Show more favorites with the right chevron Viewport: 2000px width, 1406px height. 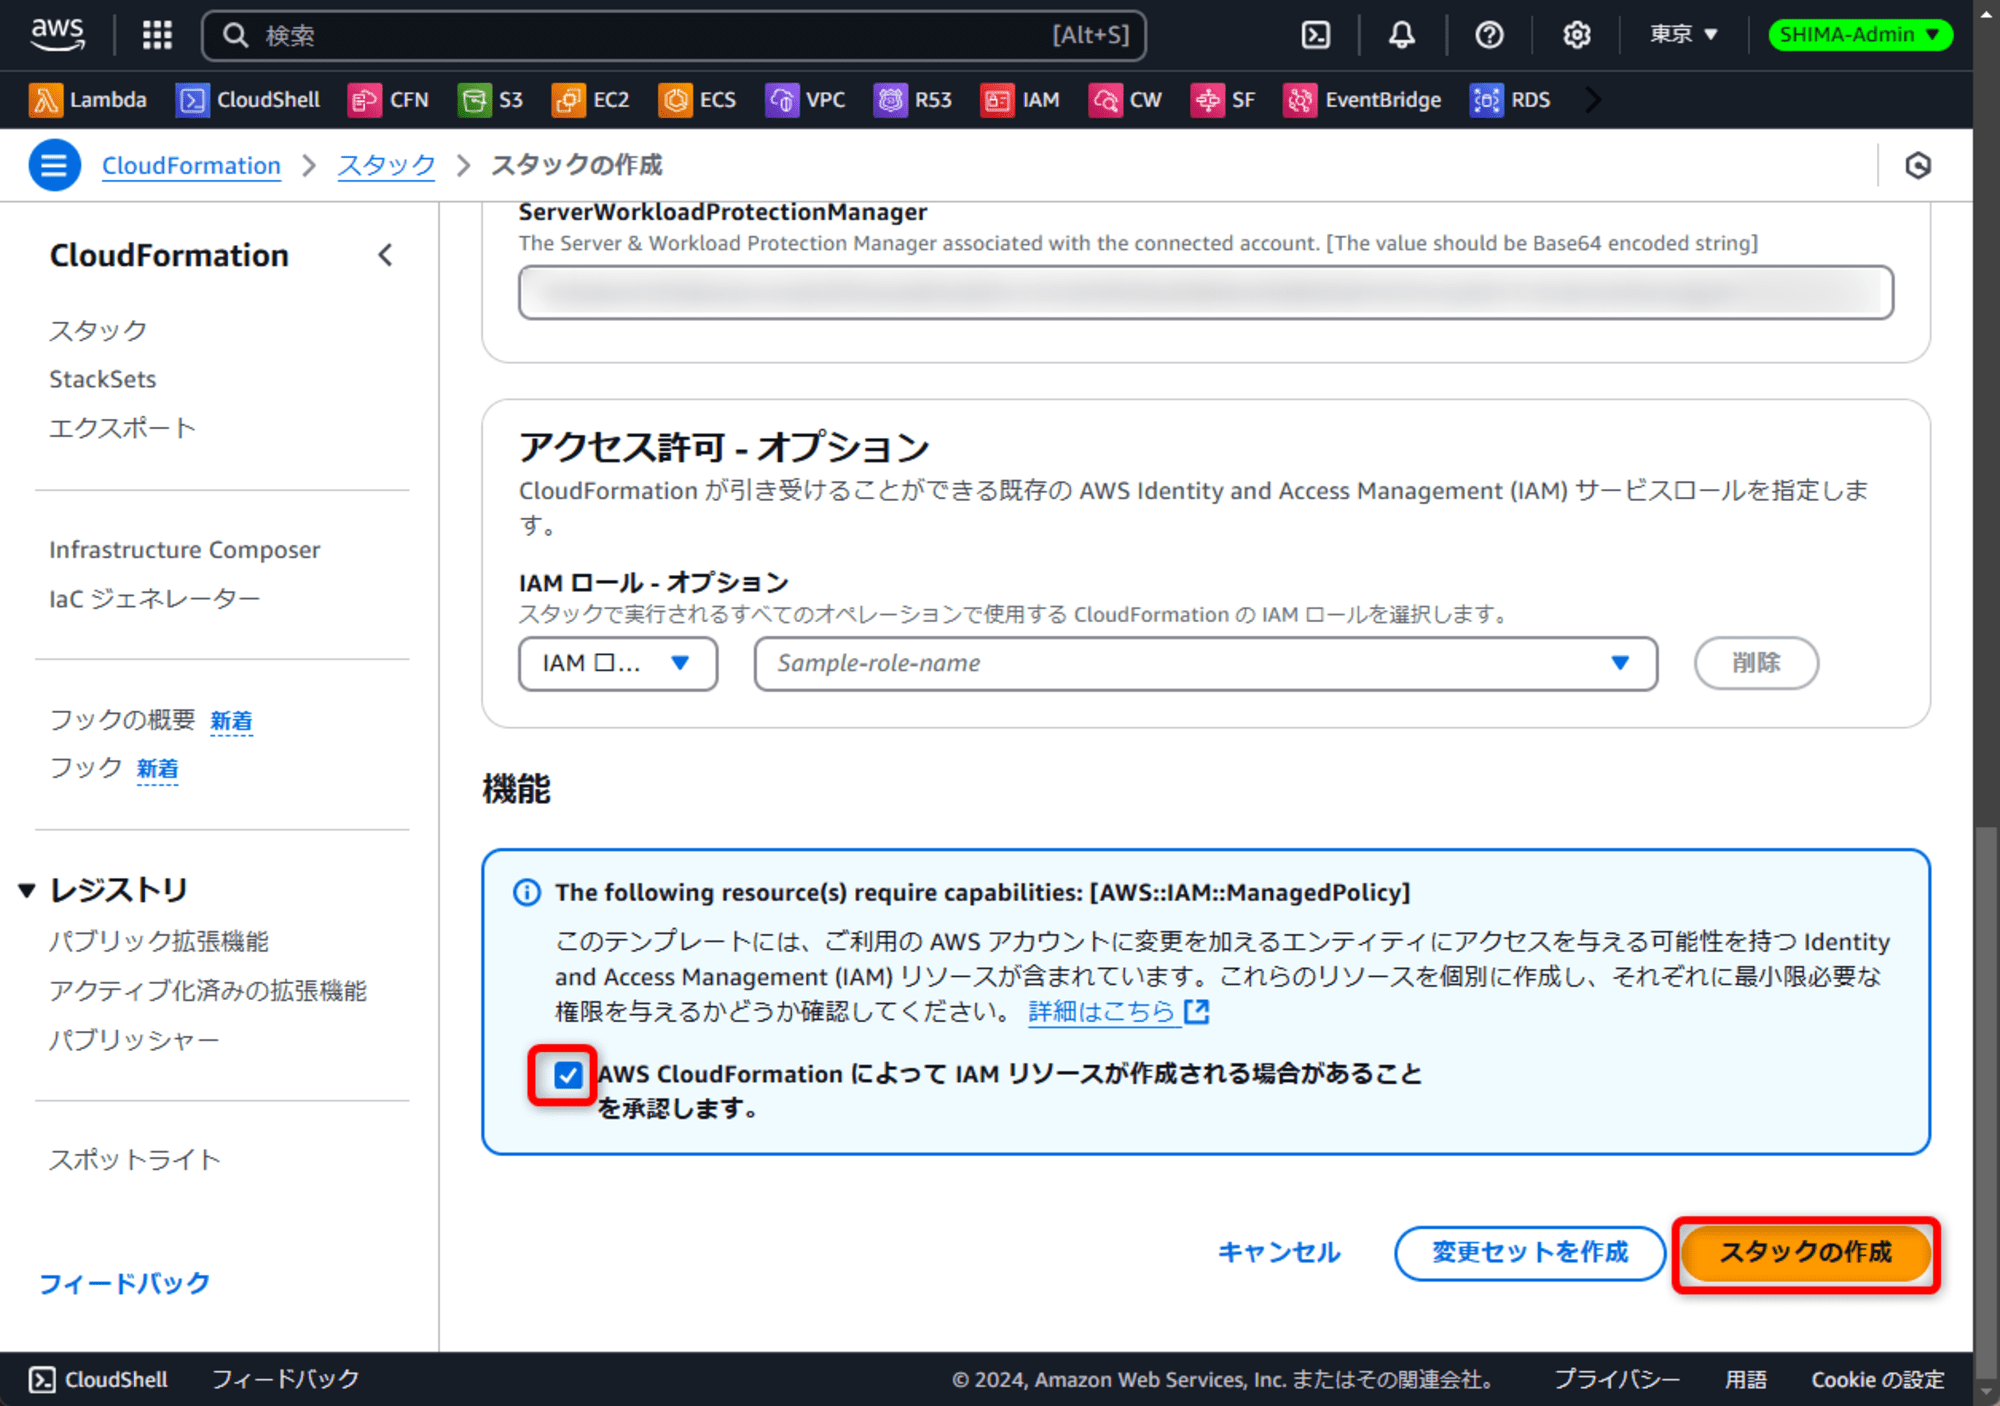click(x=1593, y=100)
